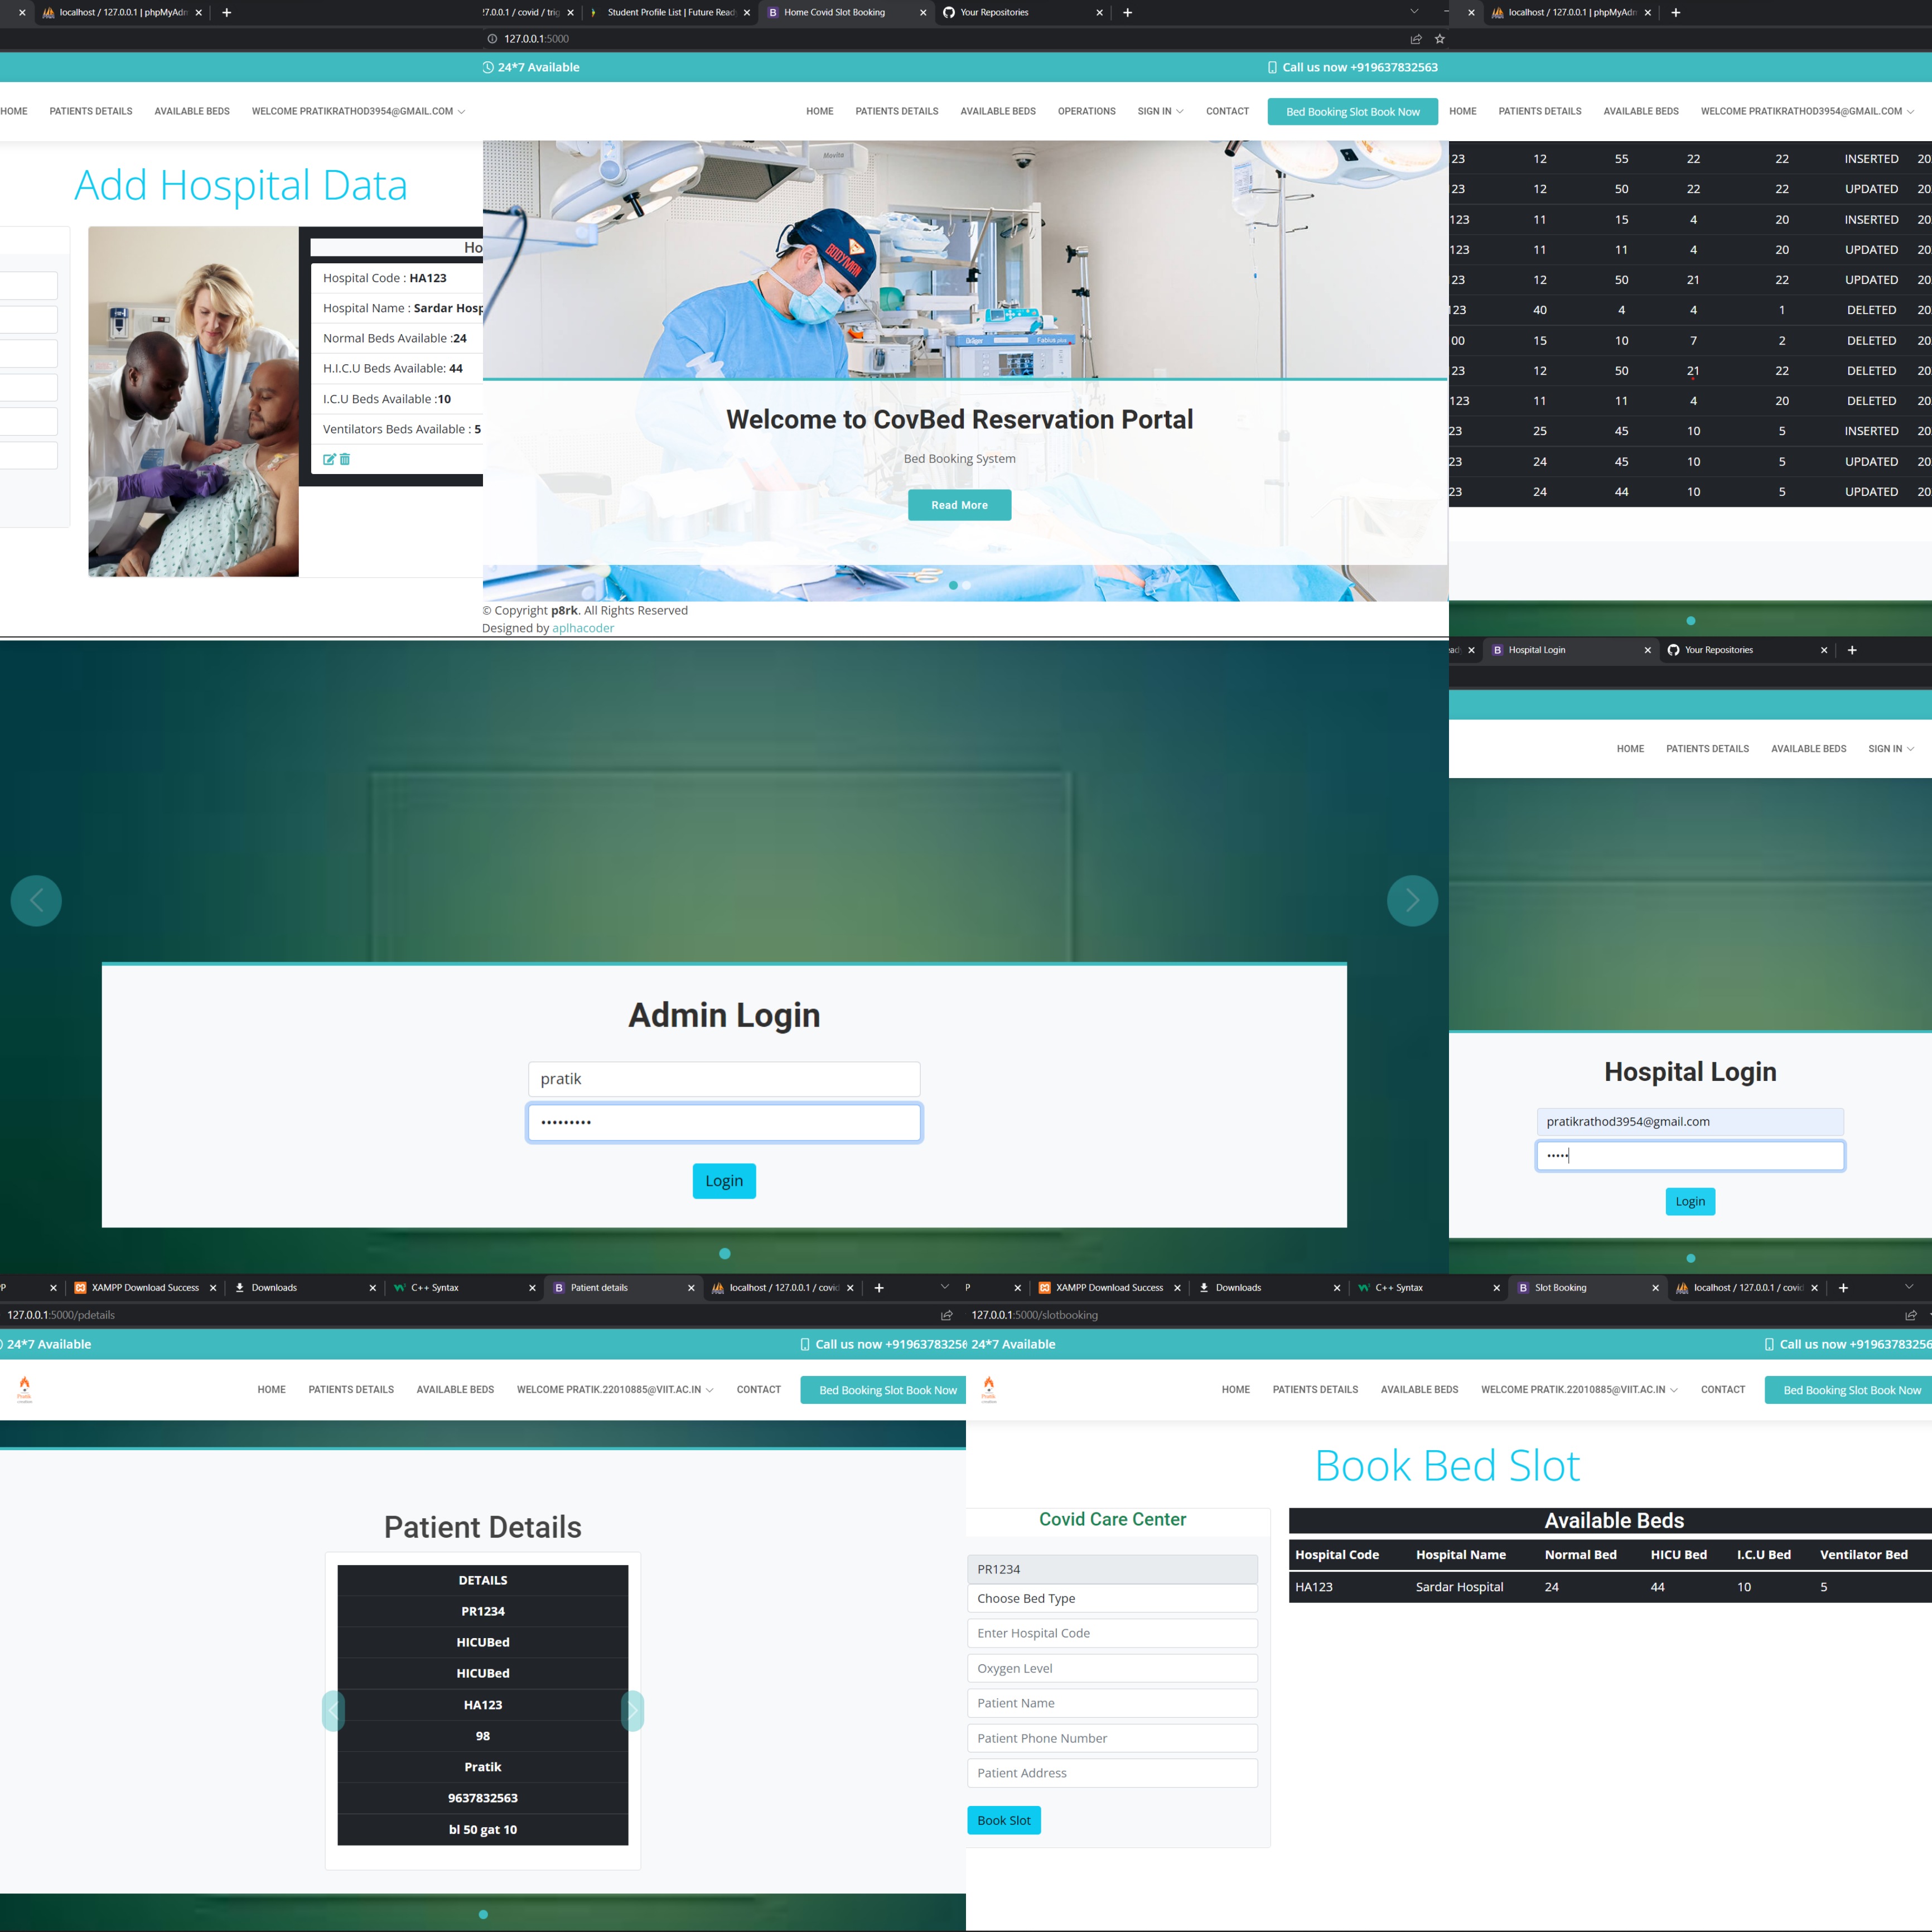The height and width of the screenshot is (1932, 1932).
Task: Click the next slide arrow on Admin Login page
Action: [1412, 900]
